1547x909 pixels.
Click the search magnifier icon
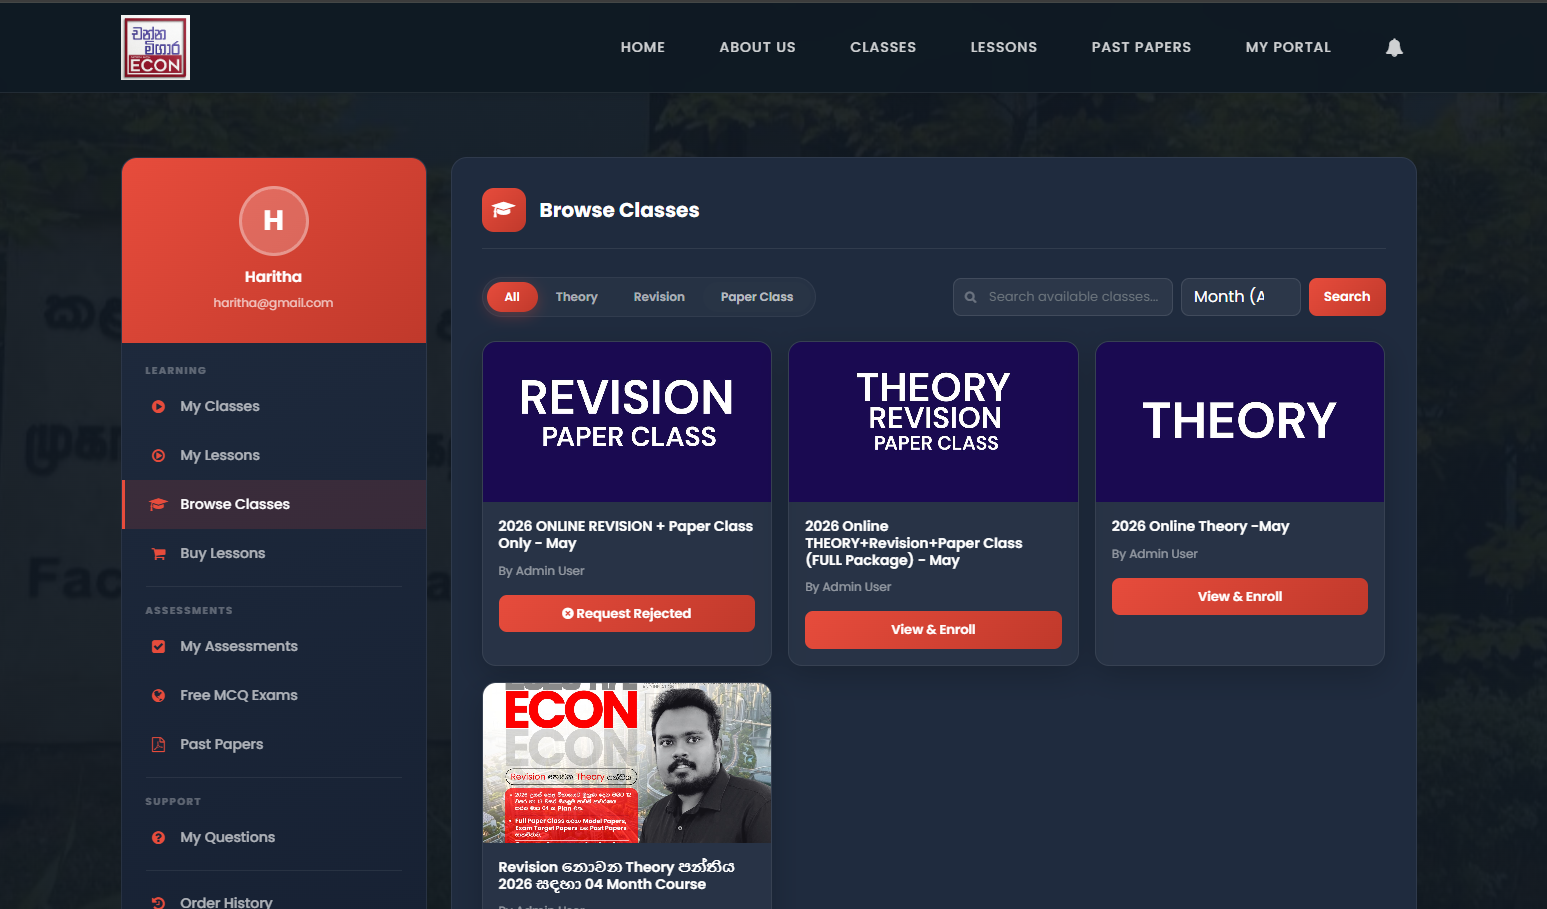pos(970,297)
